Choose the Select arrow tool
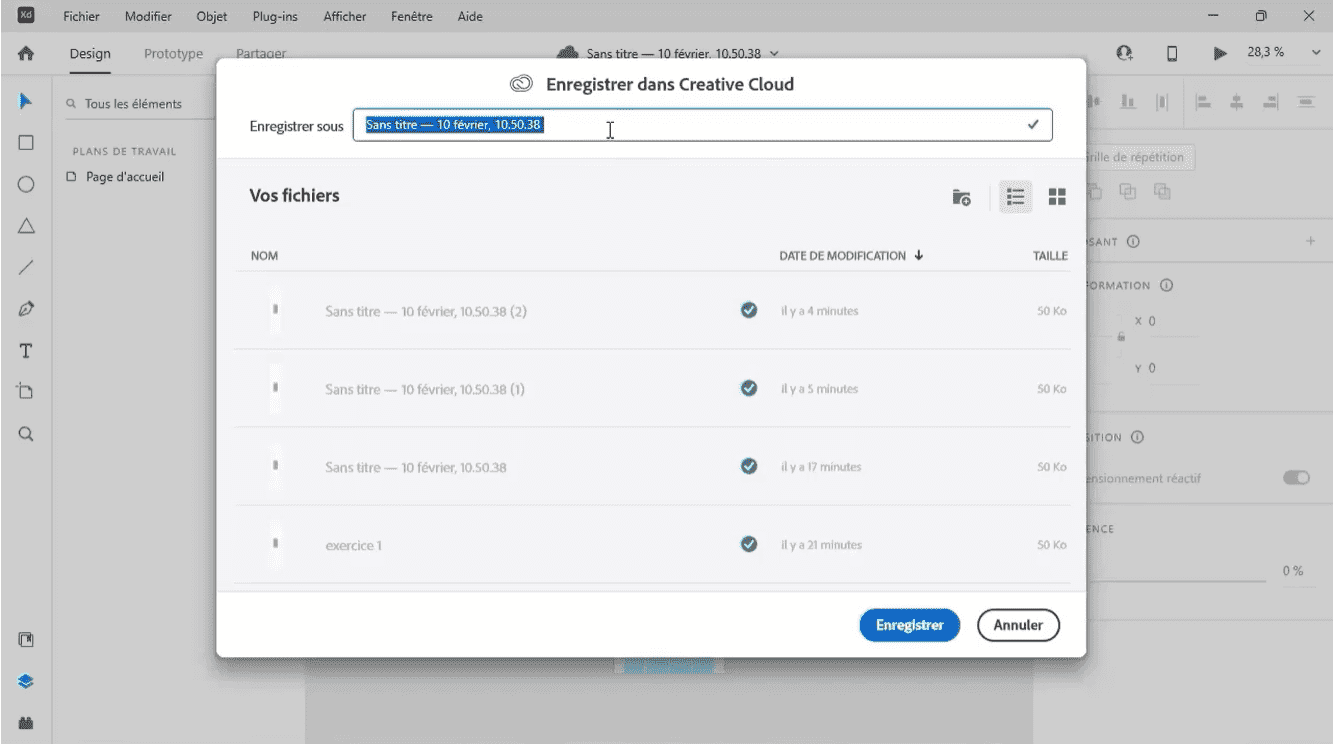 [x=26, y=101]
